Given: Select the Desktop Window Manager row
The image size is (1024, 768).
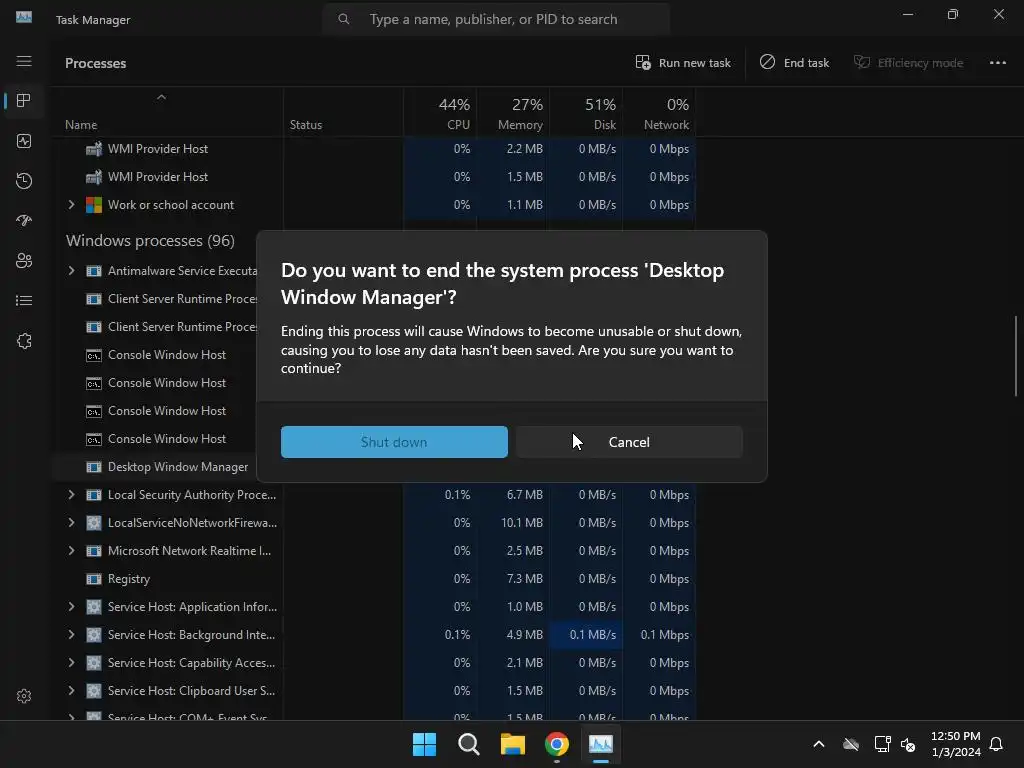Looking at the screenshot, I should coord(155,467).
